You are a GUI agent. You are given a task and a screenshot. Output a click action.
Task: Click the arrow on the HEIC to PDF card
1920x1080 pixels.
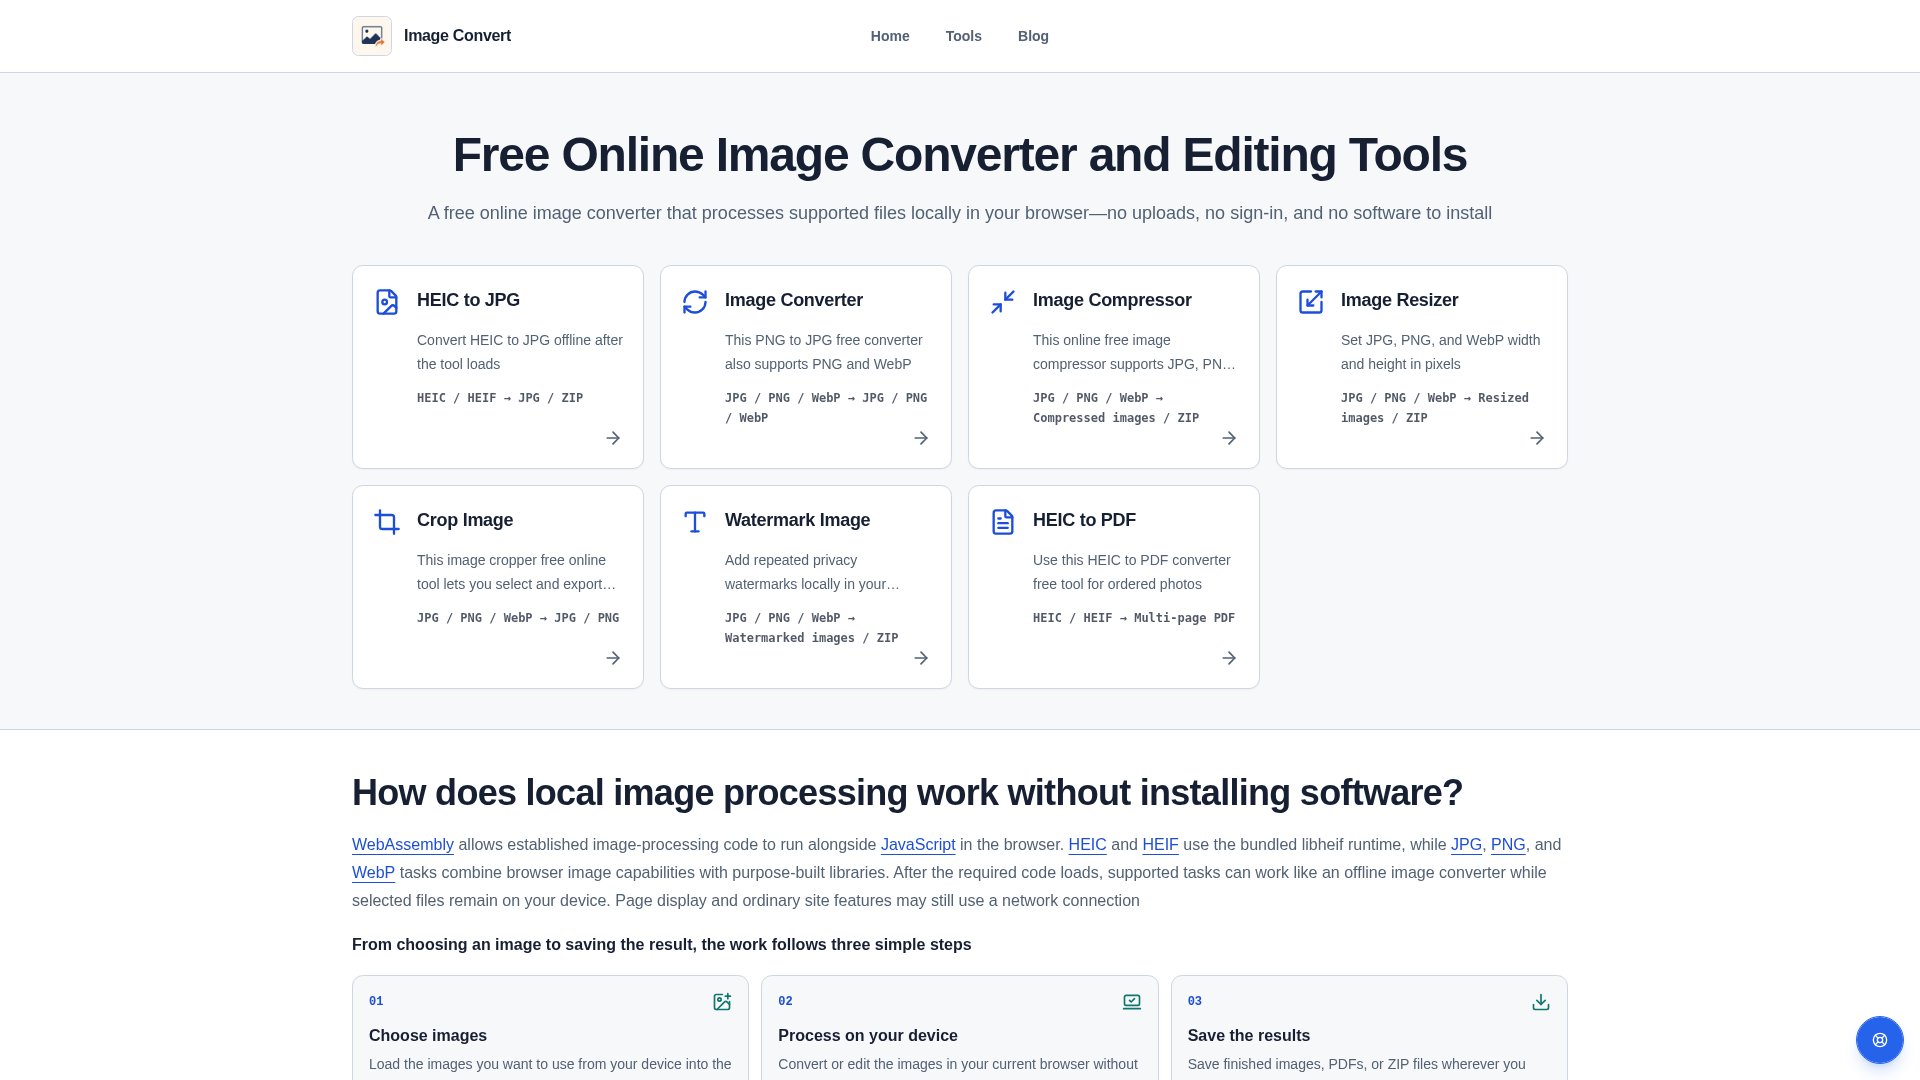1229,658
